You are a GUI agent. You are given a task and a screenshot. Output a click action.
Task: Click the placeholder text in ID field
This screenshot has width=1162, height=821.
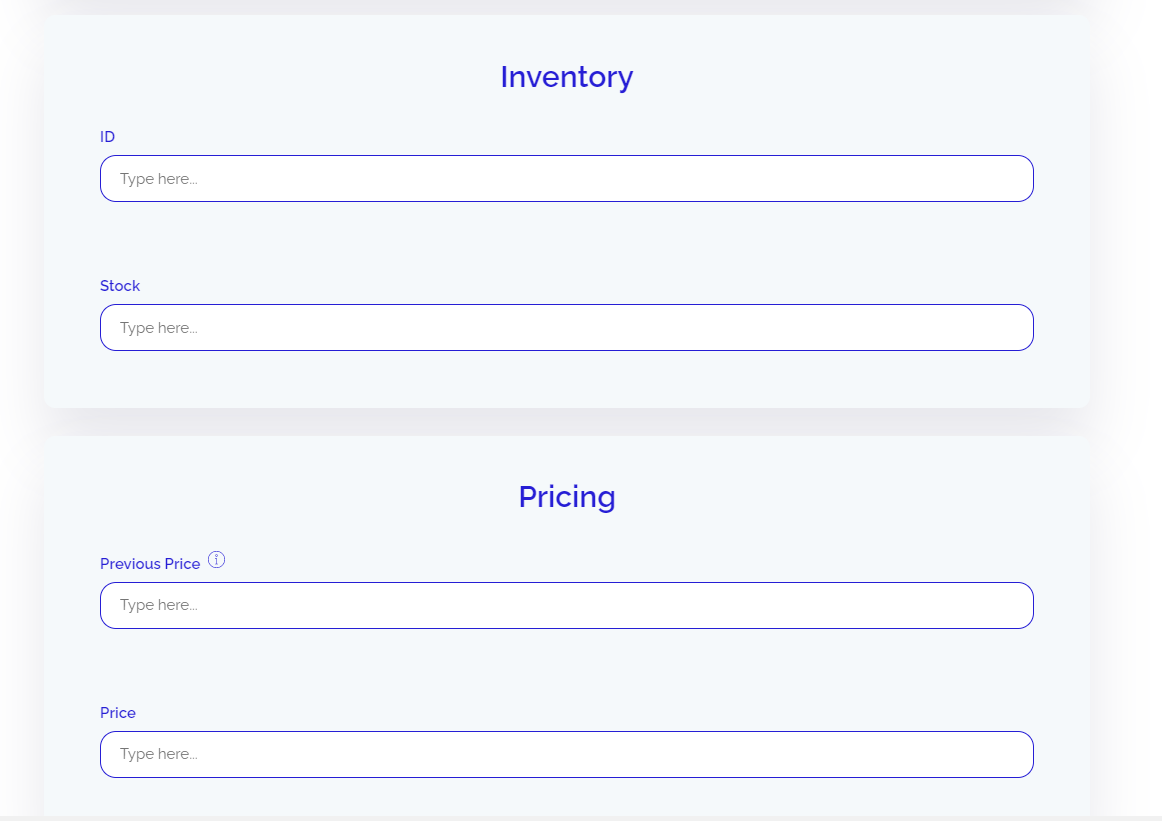coord(158,179)
